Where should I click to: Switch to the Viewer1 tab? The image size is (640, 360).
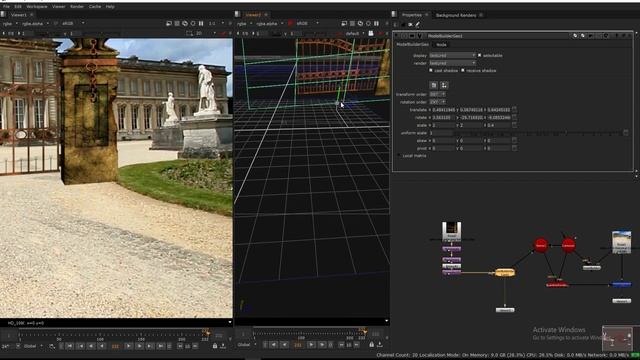(x=19, y=15)
